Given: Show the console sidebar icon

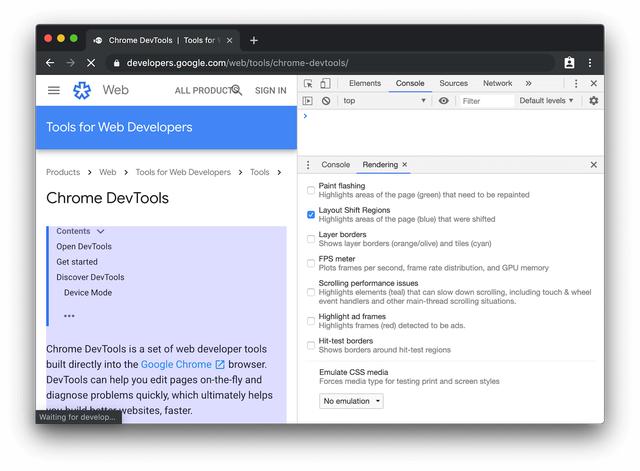Looking at the screenshot, I should pyautogui.click(x=308, y=100).
